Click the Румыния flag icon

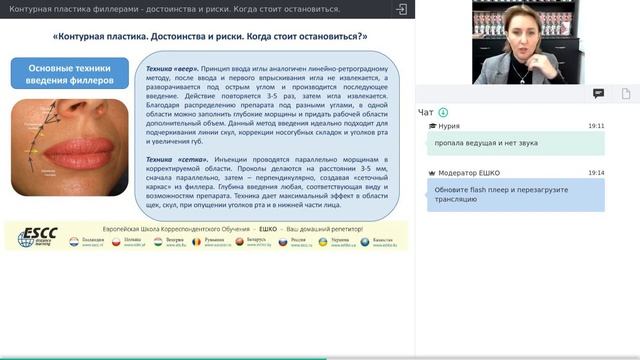196,242
